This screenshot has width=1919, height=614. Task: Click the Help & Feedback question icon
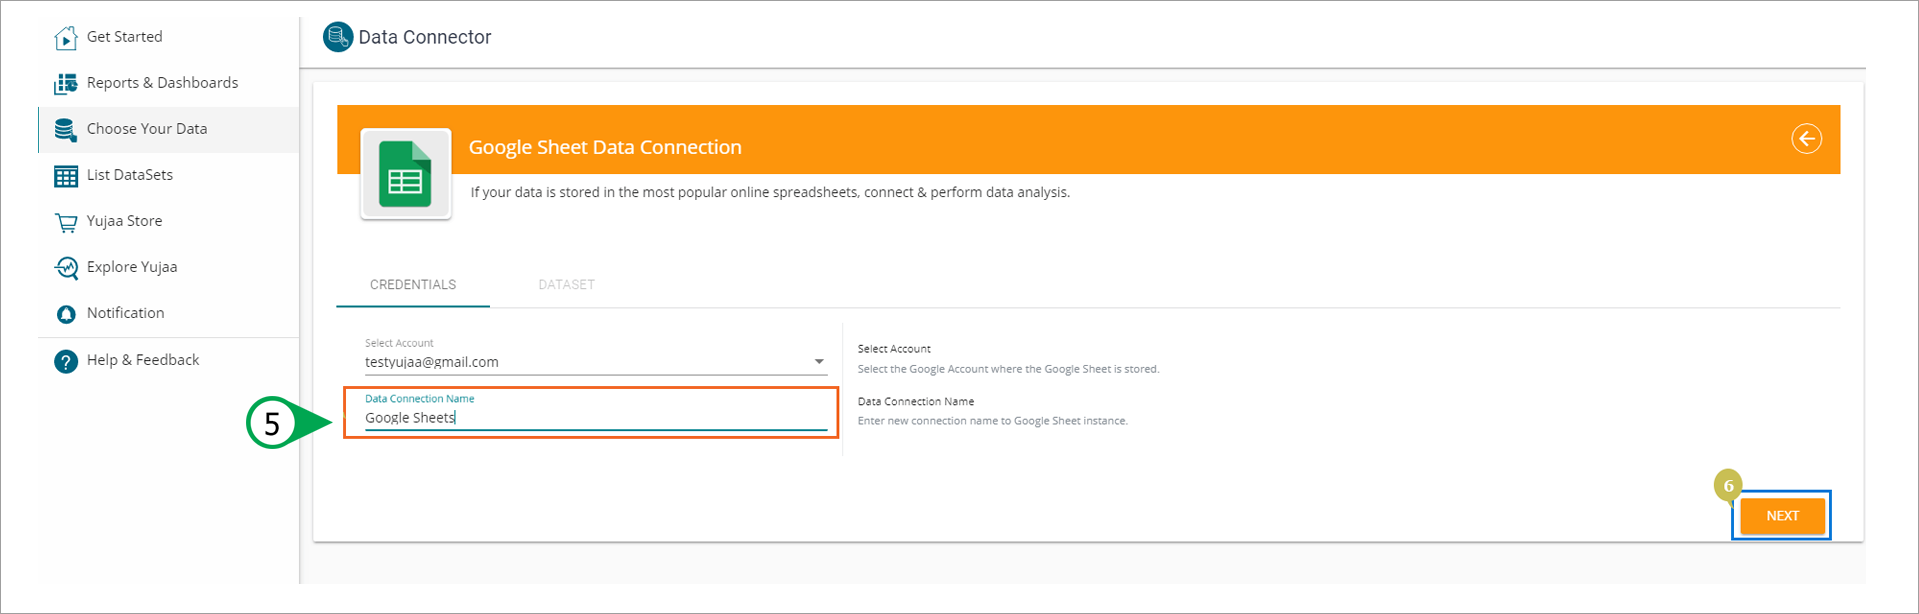pos(66,361)
